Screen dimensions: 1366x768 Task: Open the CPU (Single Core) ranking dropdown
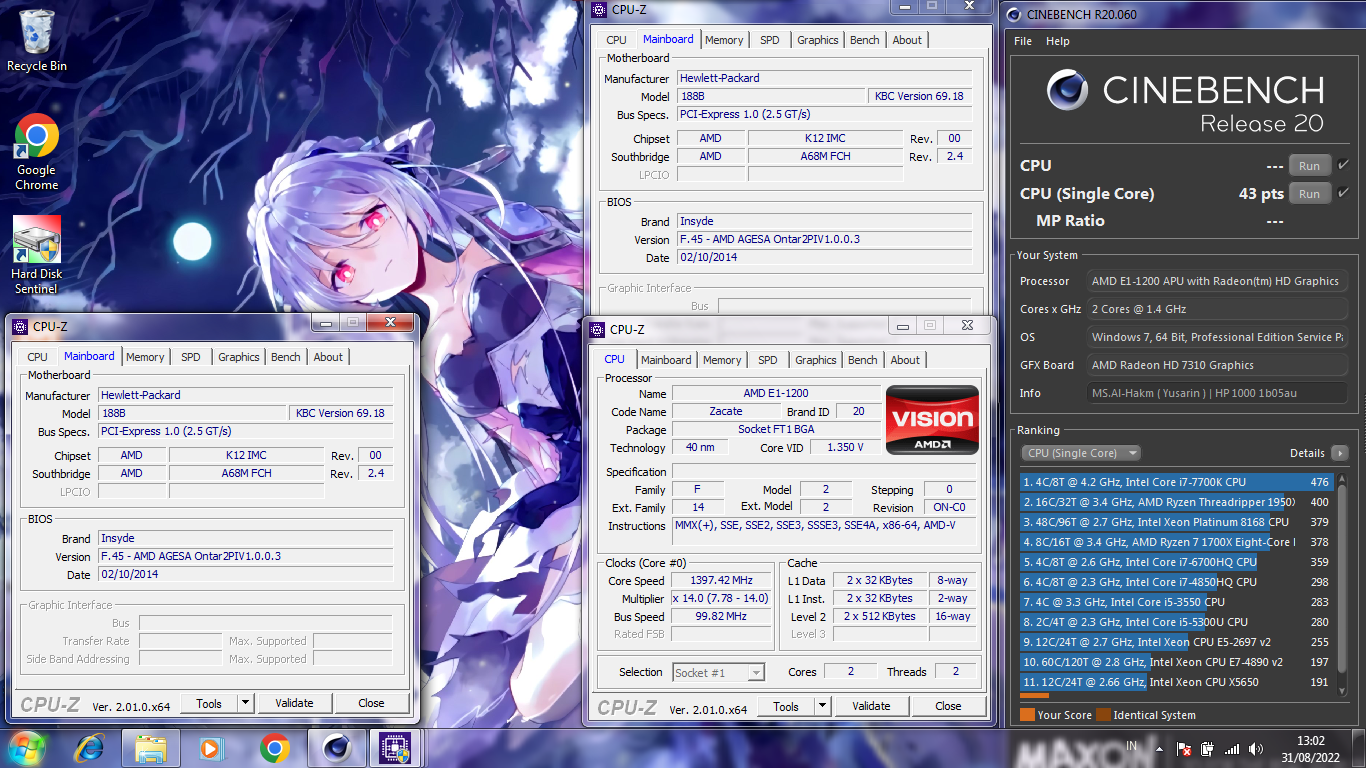[x=1080, y=453]
